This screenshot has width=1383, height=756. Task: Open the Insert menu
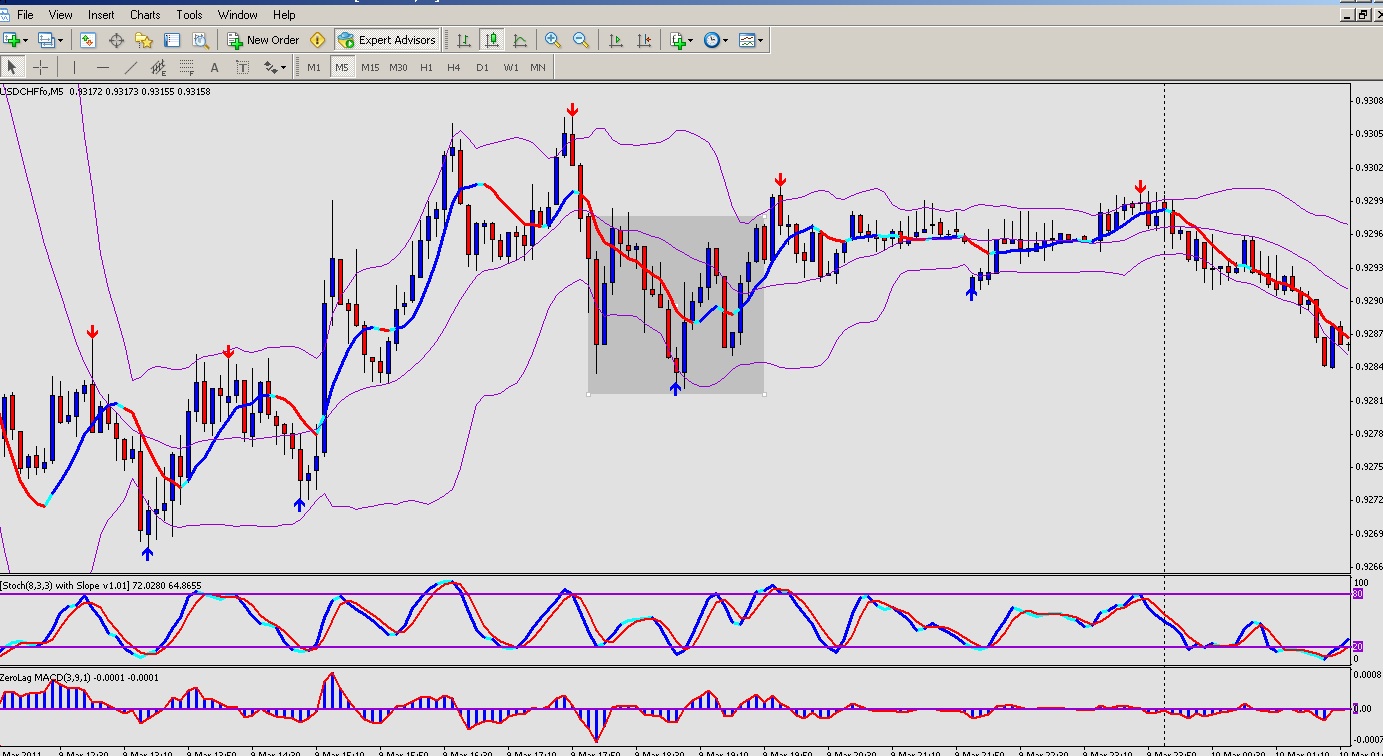tap(101, 15)
